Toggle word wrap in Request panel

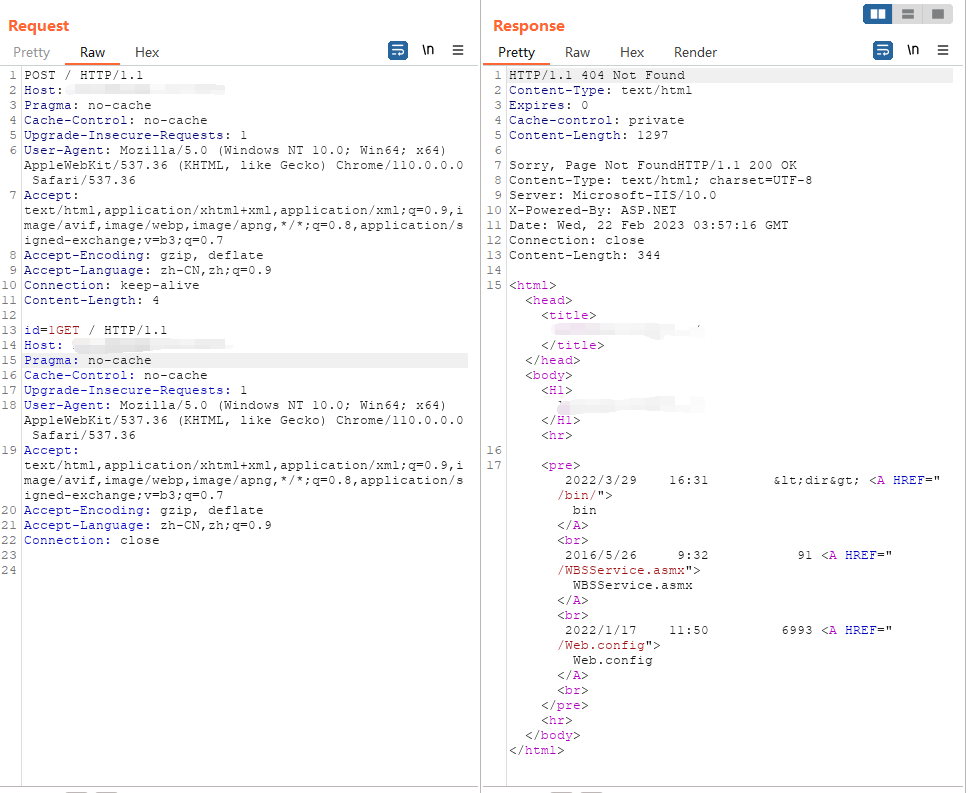(398, 50)
